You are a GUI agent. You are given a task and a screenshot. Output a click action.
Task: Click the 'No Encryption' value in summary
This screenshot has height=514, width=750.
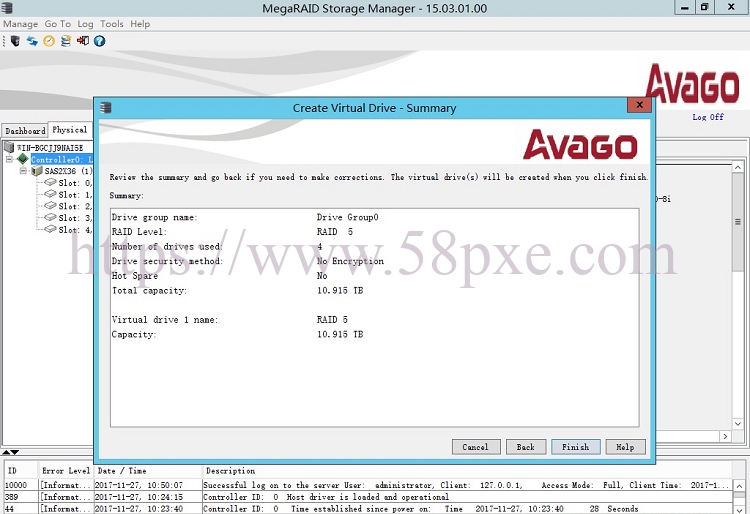350,261
